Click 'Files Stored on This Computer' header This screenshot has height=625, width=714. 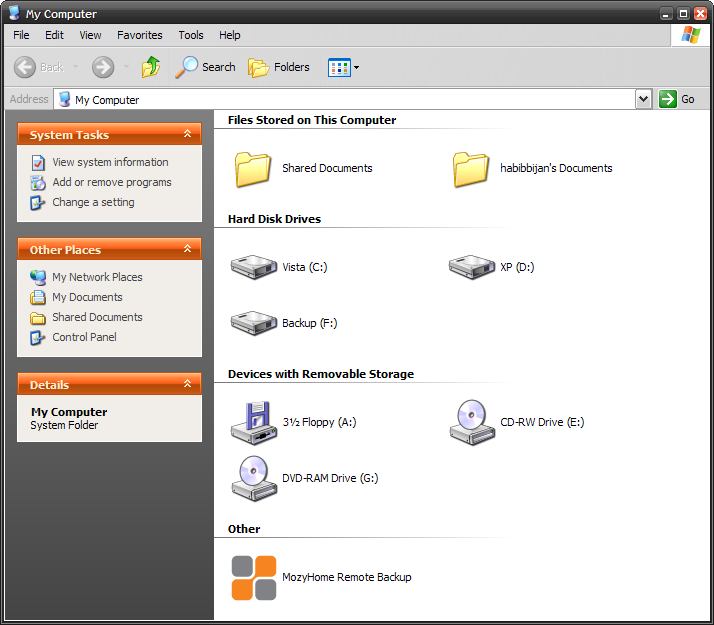click(312, 120)
